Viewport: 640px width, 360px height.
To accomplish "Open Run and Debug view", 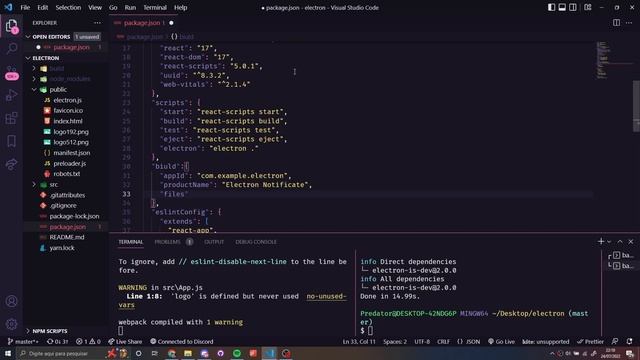I will tap(11, 95).
